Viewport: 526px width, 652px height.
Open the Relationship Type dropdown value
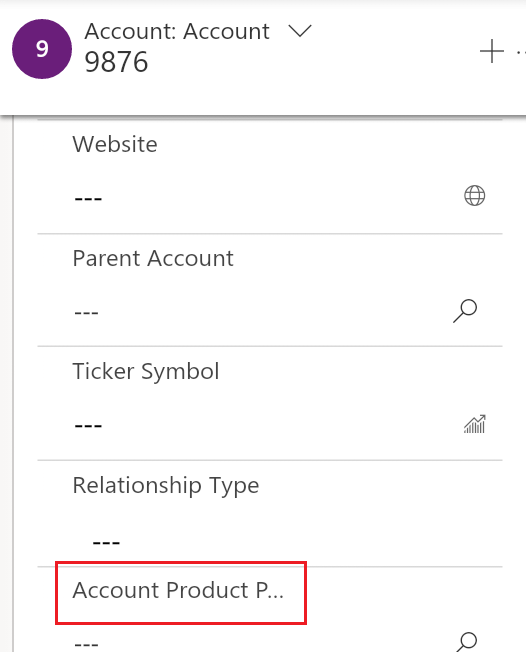(x=270, y=542)
